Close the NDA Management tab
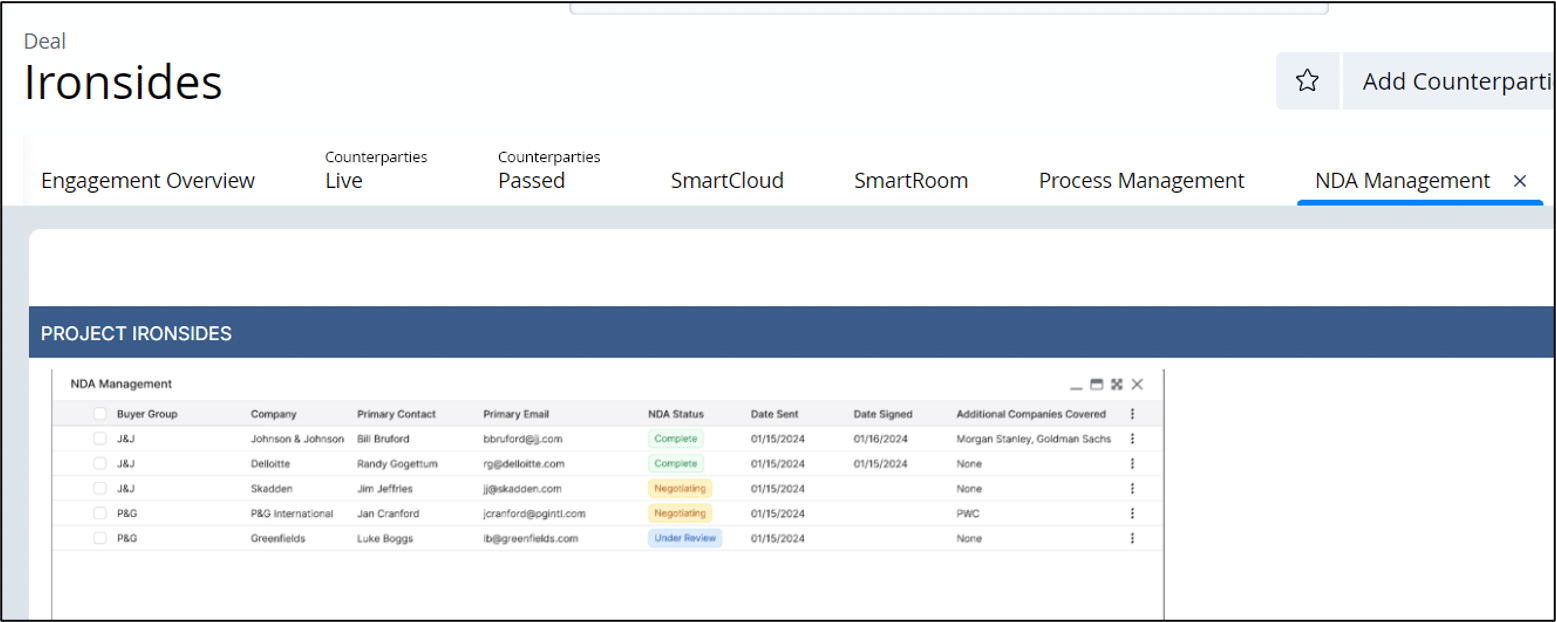 [x=1520, y=181]
